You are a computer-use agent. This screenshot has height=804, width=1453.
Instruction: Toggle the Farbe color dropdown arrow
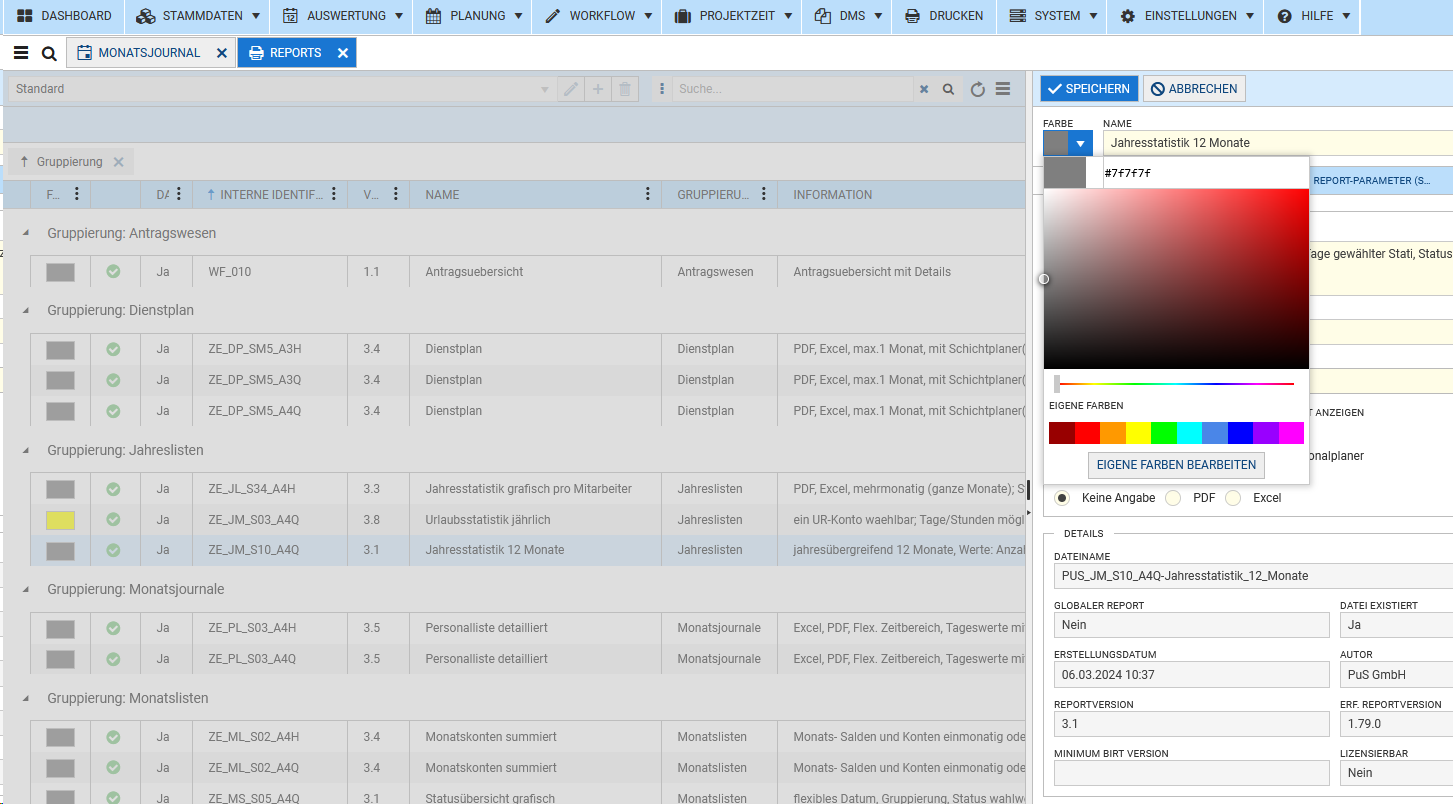1080,143
